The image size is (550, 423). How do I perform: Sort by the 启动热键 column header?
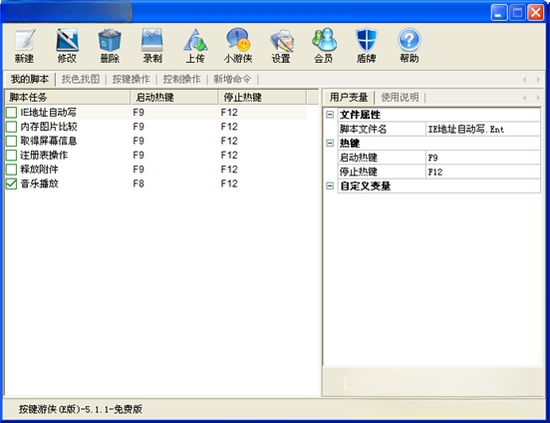[x=174, y=97]
